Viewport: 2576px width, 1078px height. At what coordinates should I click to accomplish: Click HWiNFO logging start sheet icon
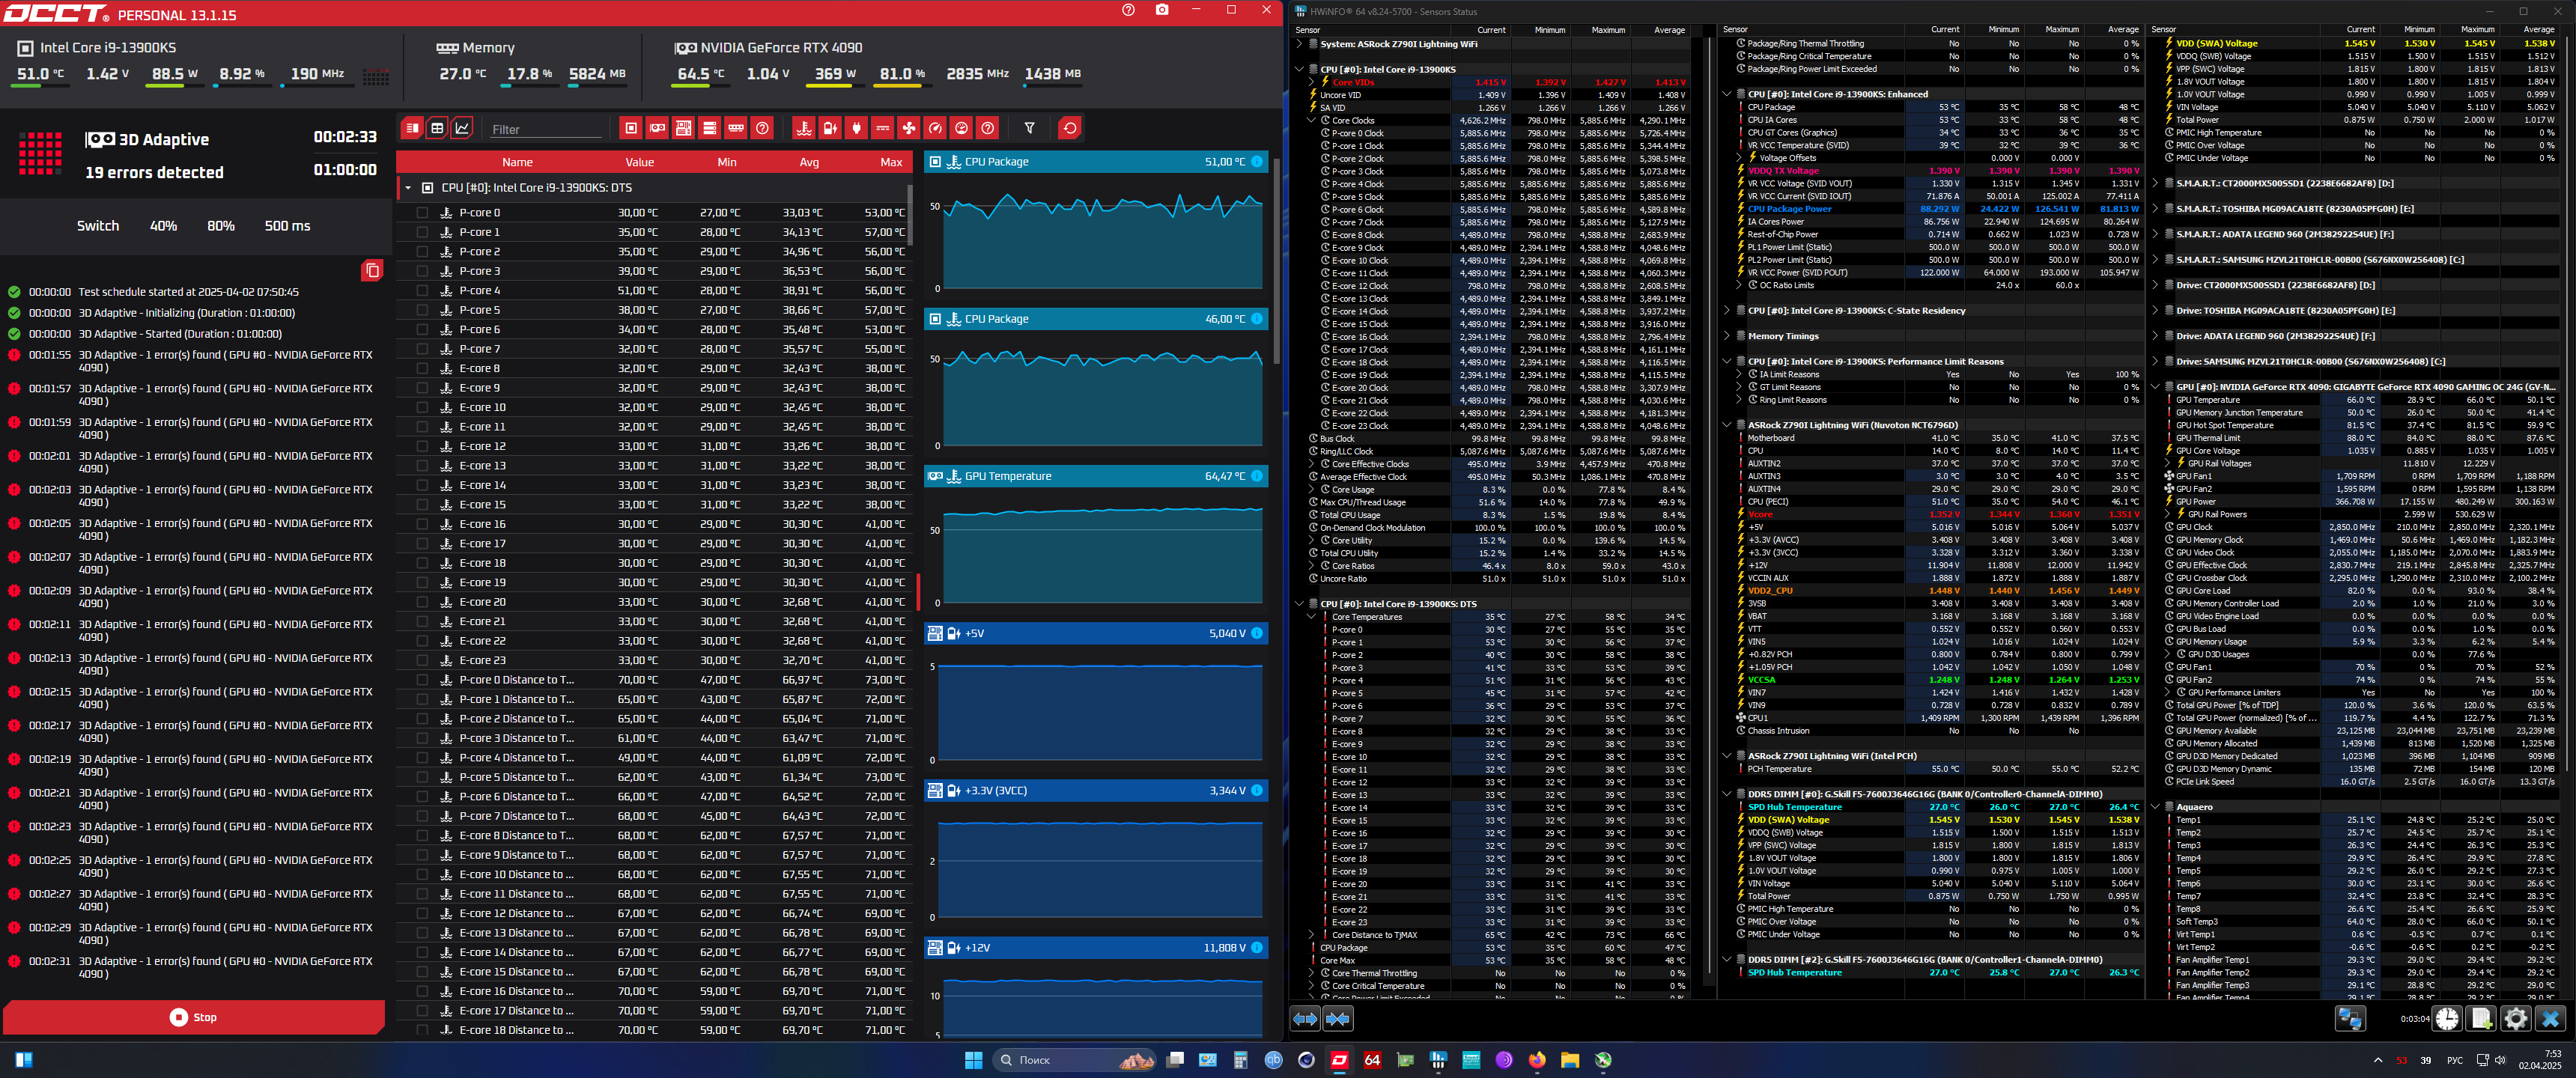tap(2481, 1019)
